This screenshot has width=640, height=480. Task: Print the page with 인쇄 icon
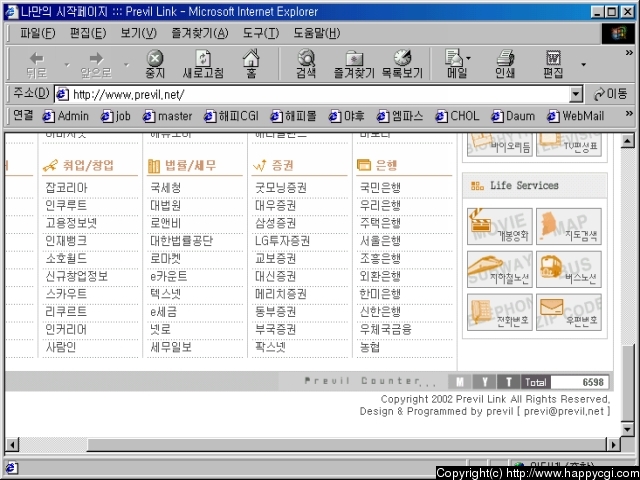tap(505, 64)
